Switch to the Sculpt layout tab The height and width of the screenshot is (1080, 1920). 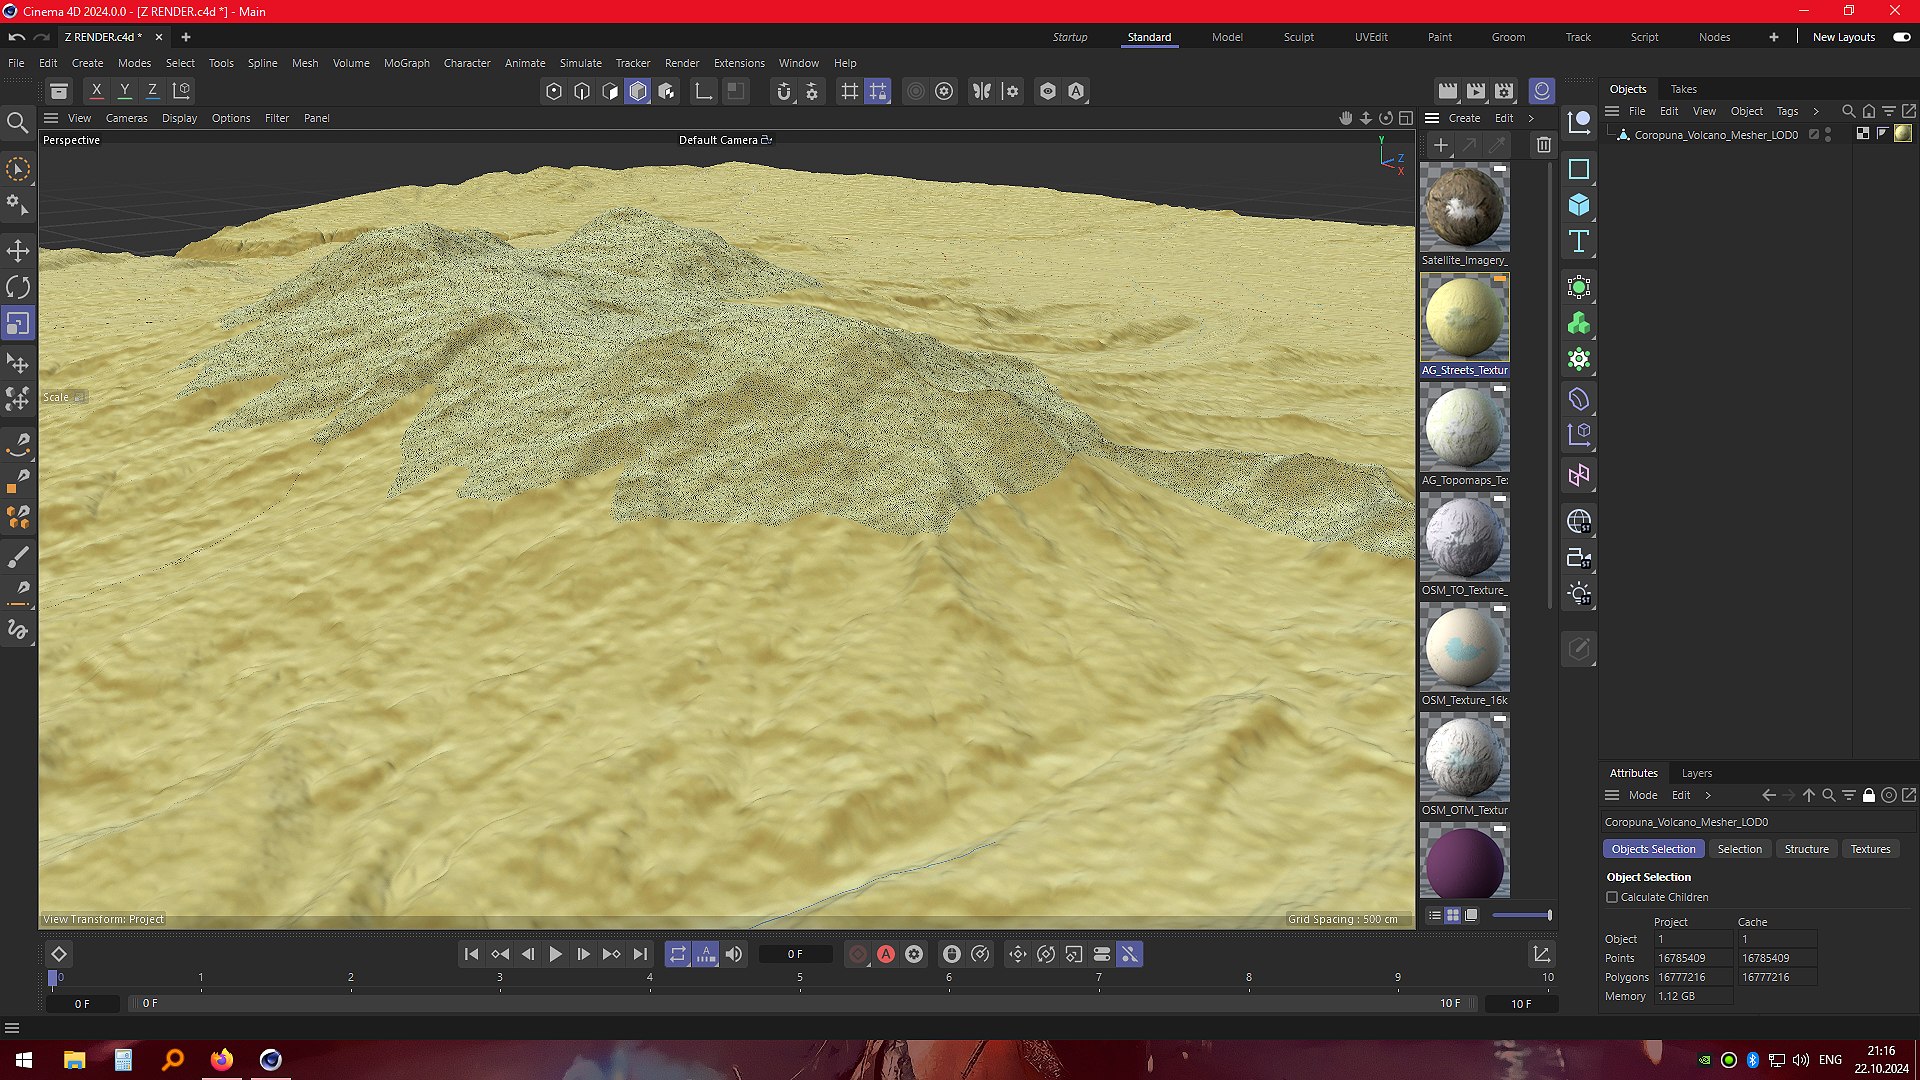click(x=1299, y=37)
